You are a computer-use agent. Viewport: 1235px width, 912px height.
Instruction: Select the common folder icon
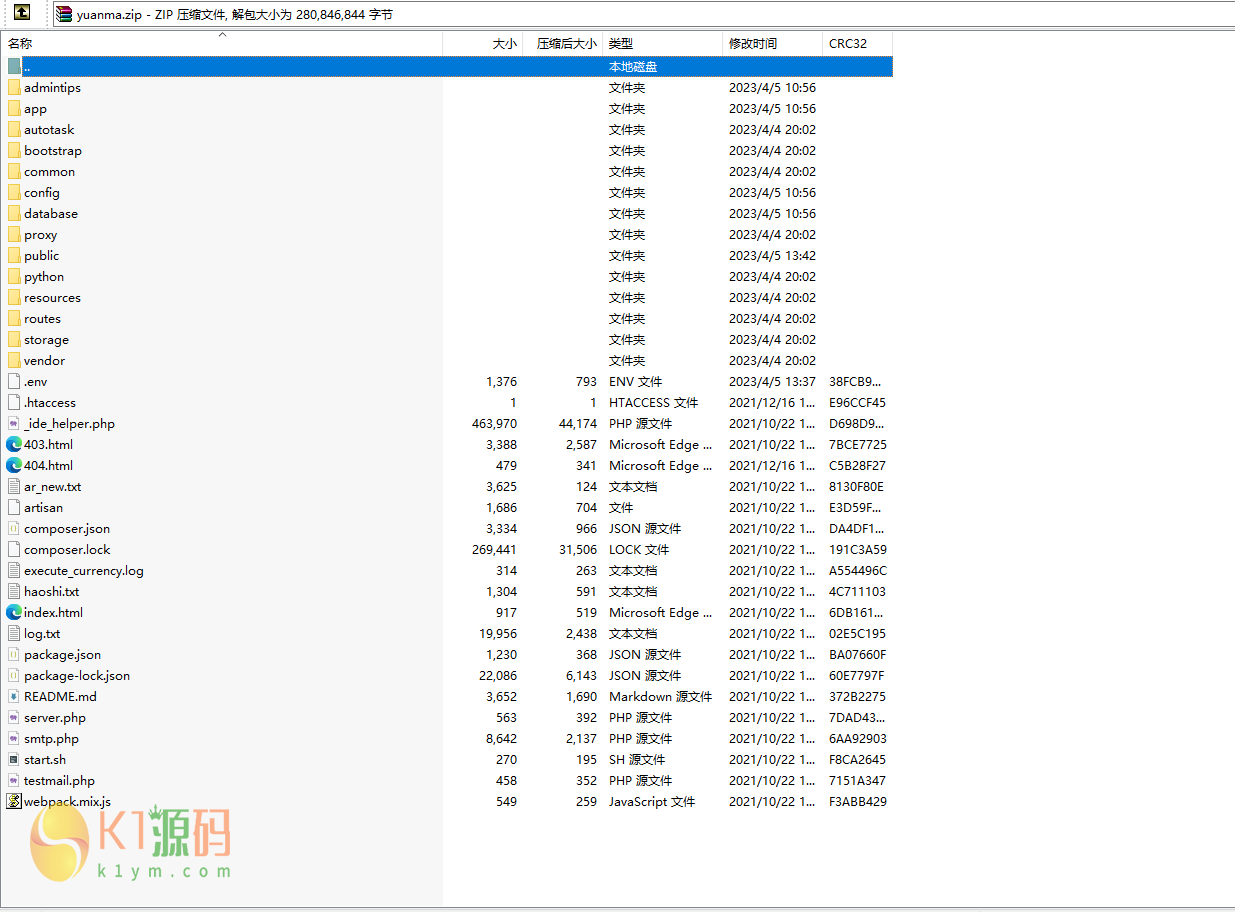pyautogui.click(x=14, y=171)
